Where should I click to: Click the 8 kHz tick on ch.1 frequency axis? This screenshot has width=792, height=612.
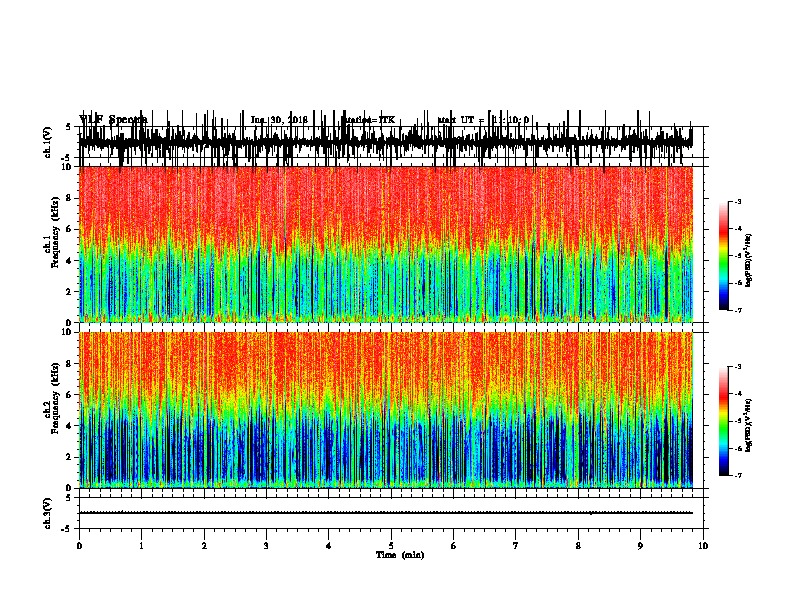(69, 198)
